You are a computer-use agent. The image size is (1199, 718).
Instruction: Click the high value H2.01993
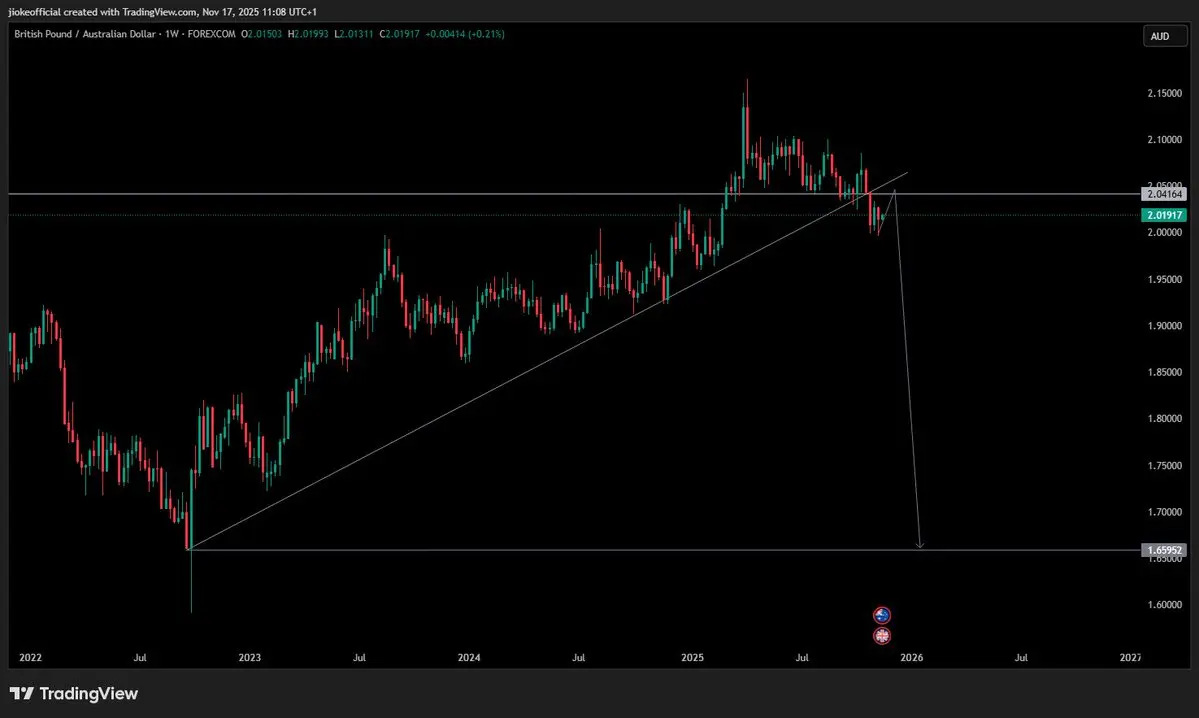click(308, 34)
